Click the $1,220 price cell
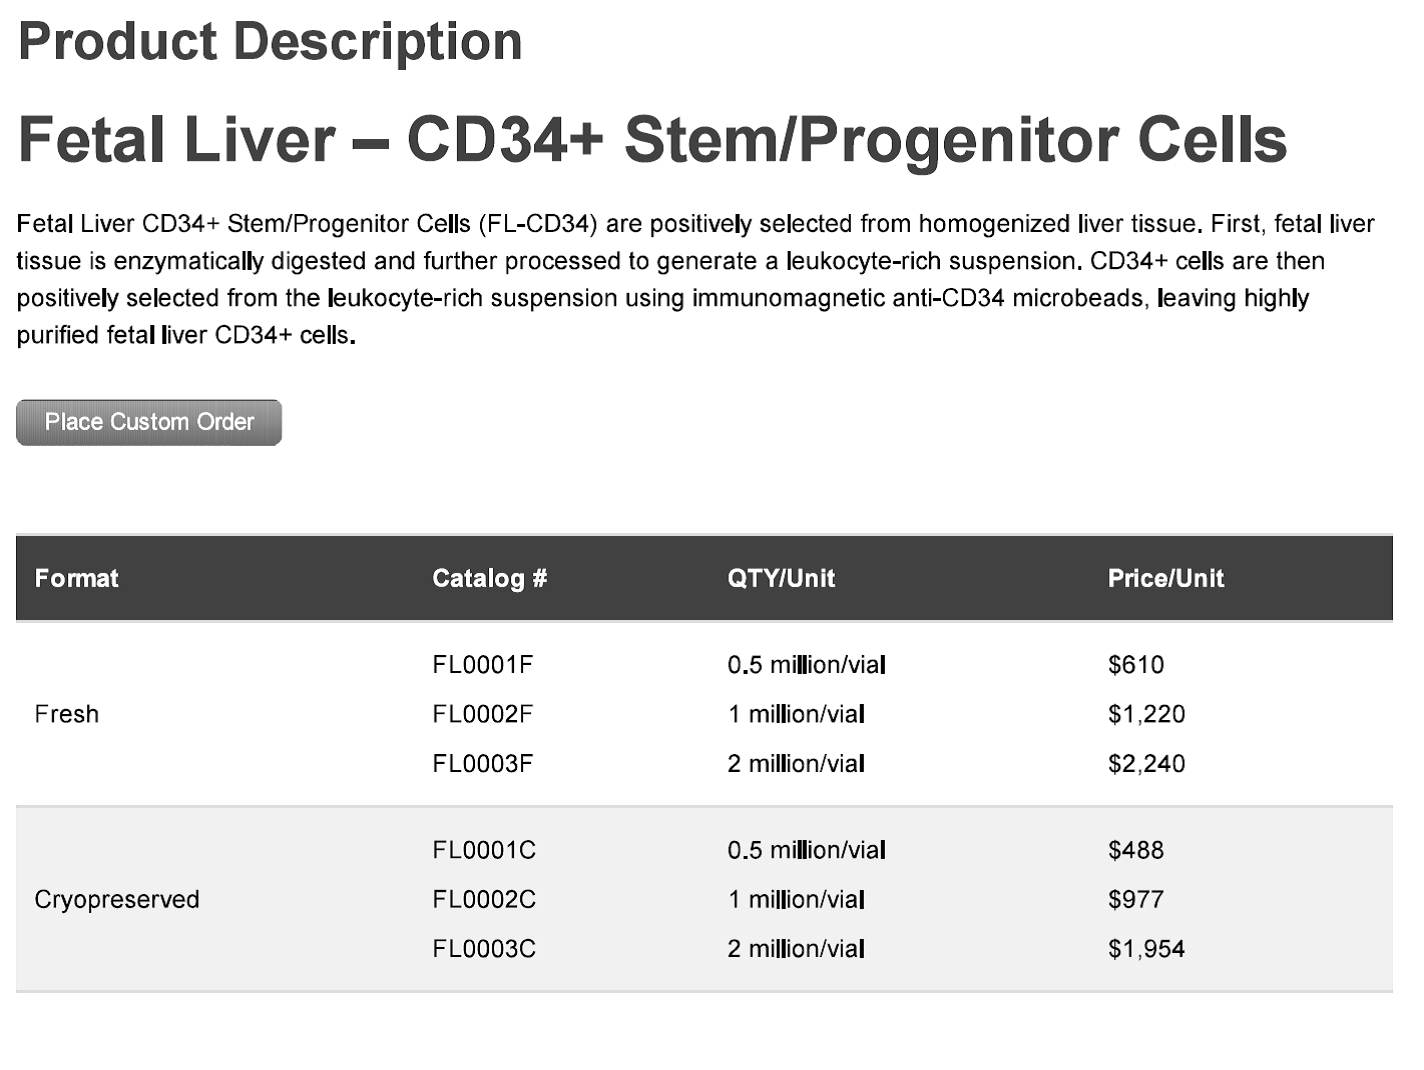 tap(1146, 714)
